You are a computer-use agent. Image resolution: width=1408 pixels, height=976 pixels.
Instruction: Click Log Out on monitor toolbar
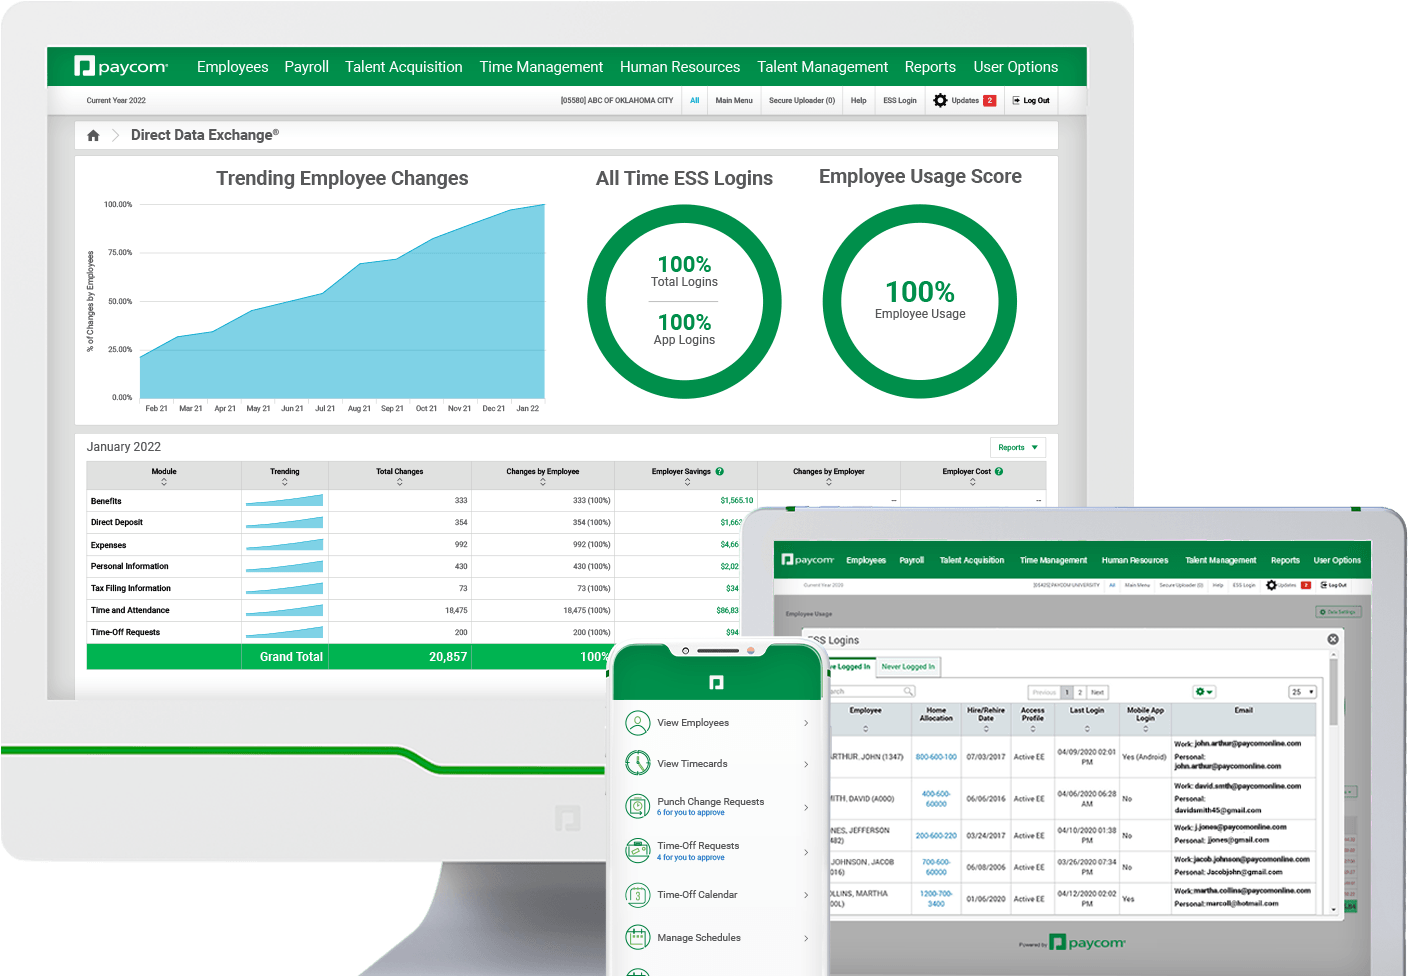point(1031,100)
